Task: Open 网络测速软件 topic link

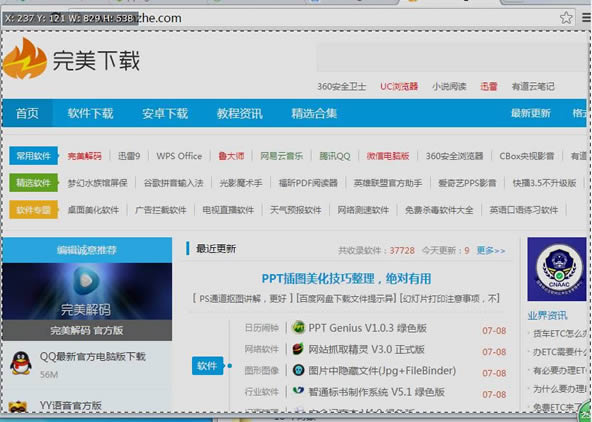Action: pos(363,210)
